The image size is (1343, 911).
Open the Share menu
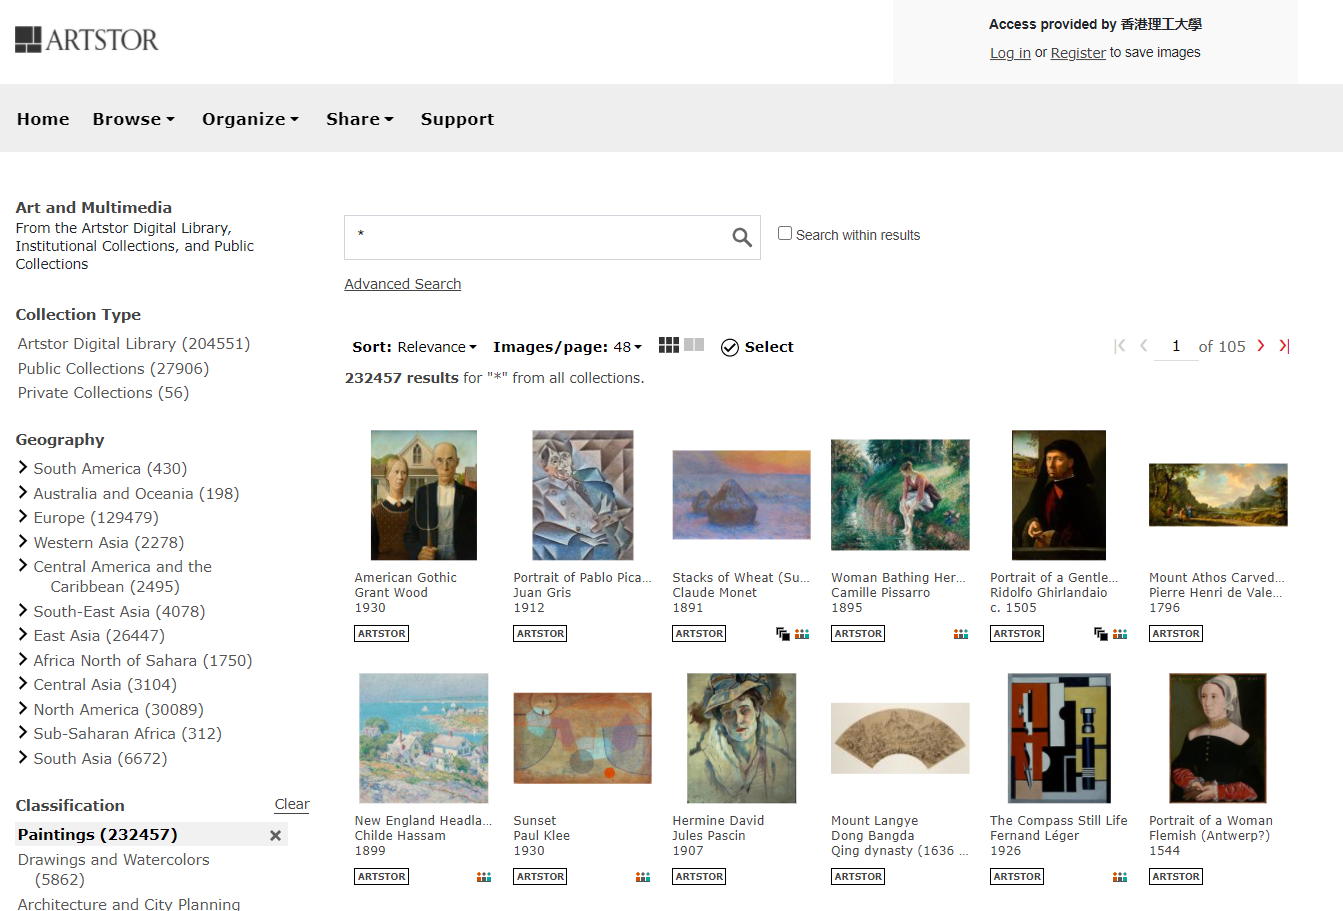pos(359,119)
